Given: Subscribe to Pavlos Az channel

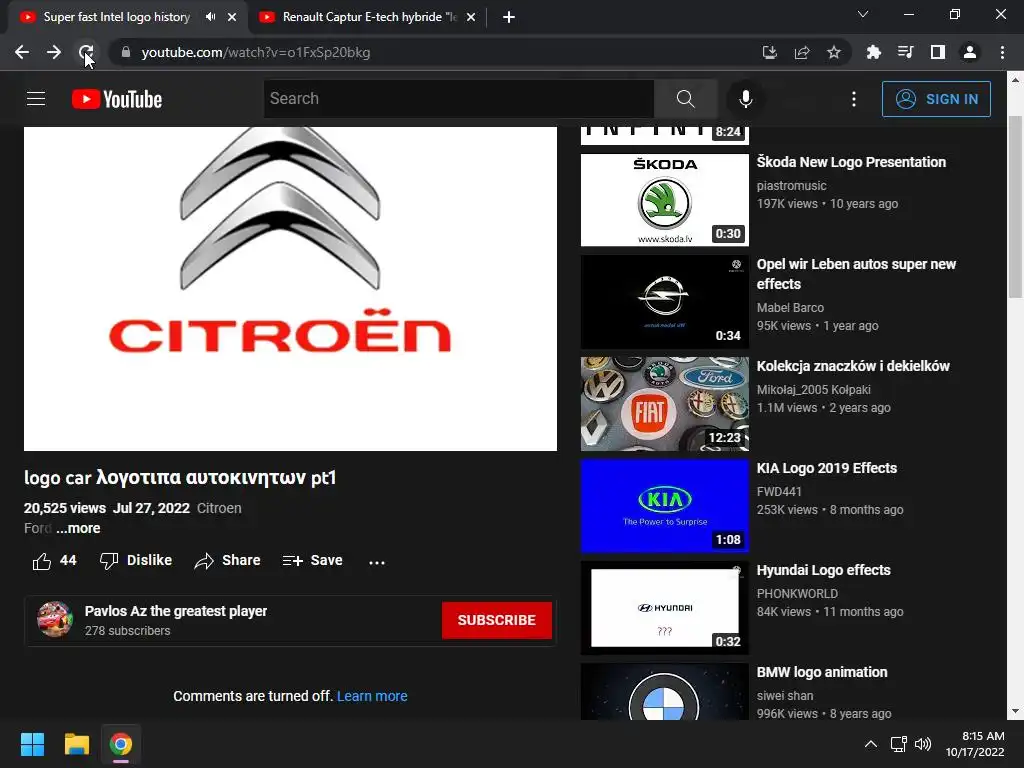Looking at the screenshot, I should [x=496, y=620].
